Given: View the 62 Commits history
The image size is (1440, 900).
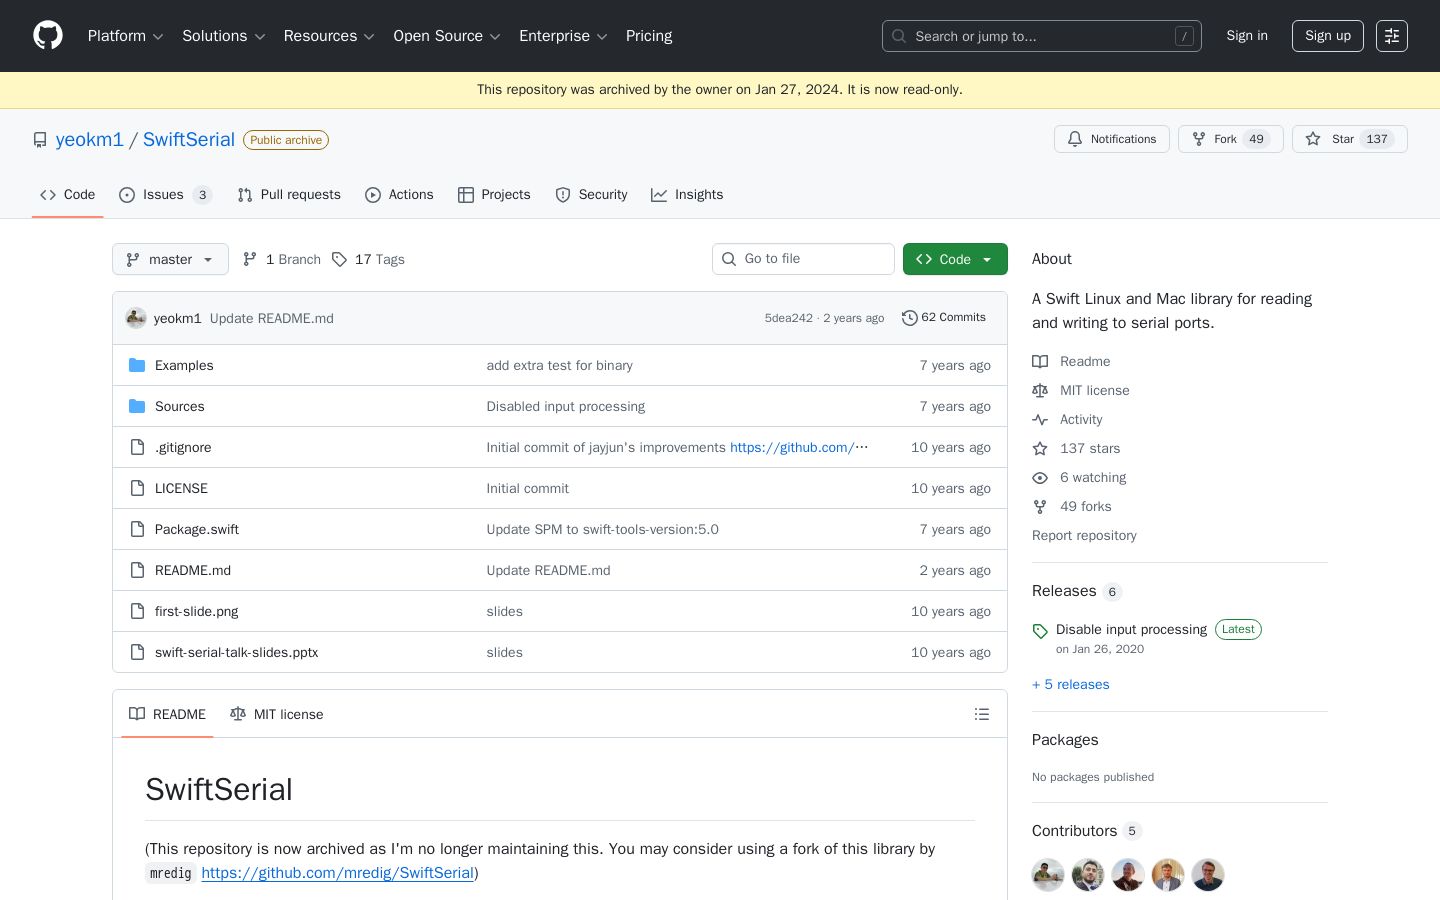Looking at the screenshot, I should (944, 318).
